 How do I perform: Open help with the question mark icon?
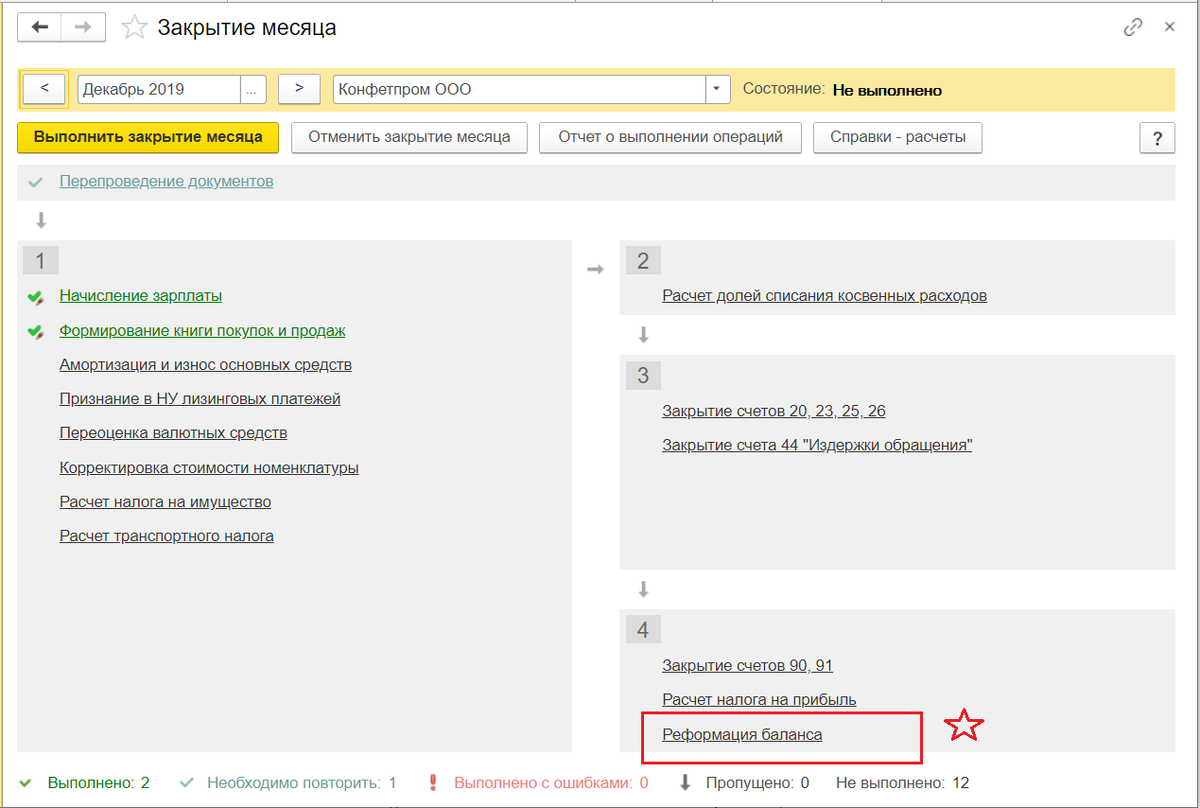click(1157, 138)
